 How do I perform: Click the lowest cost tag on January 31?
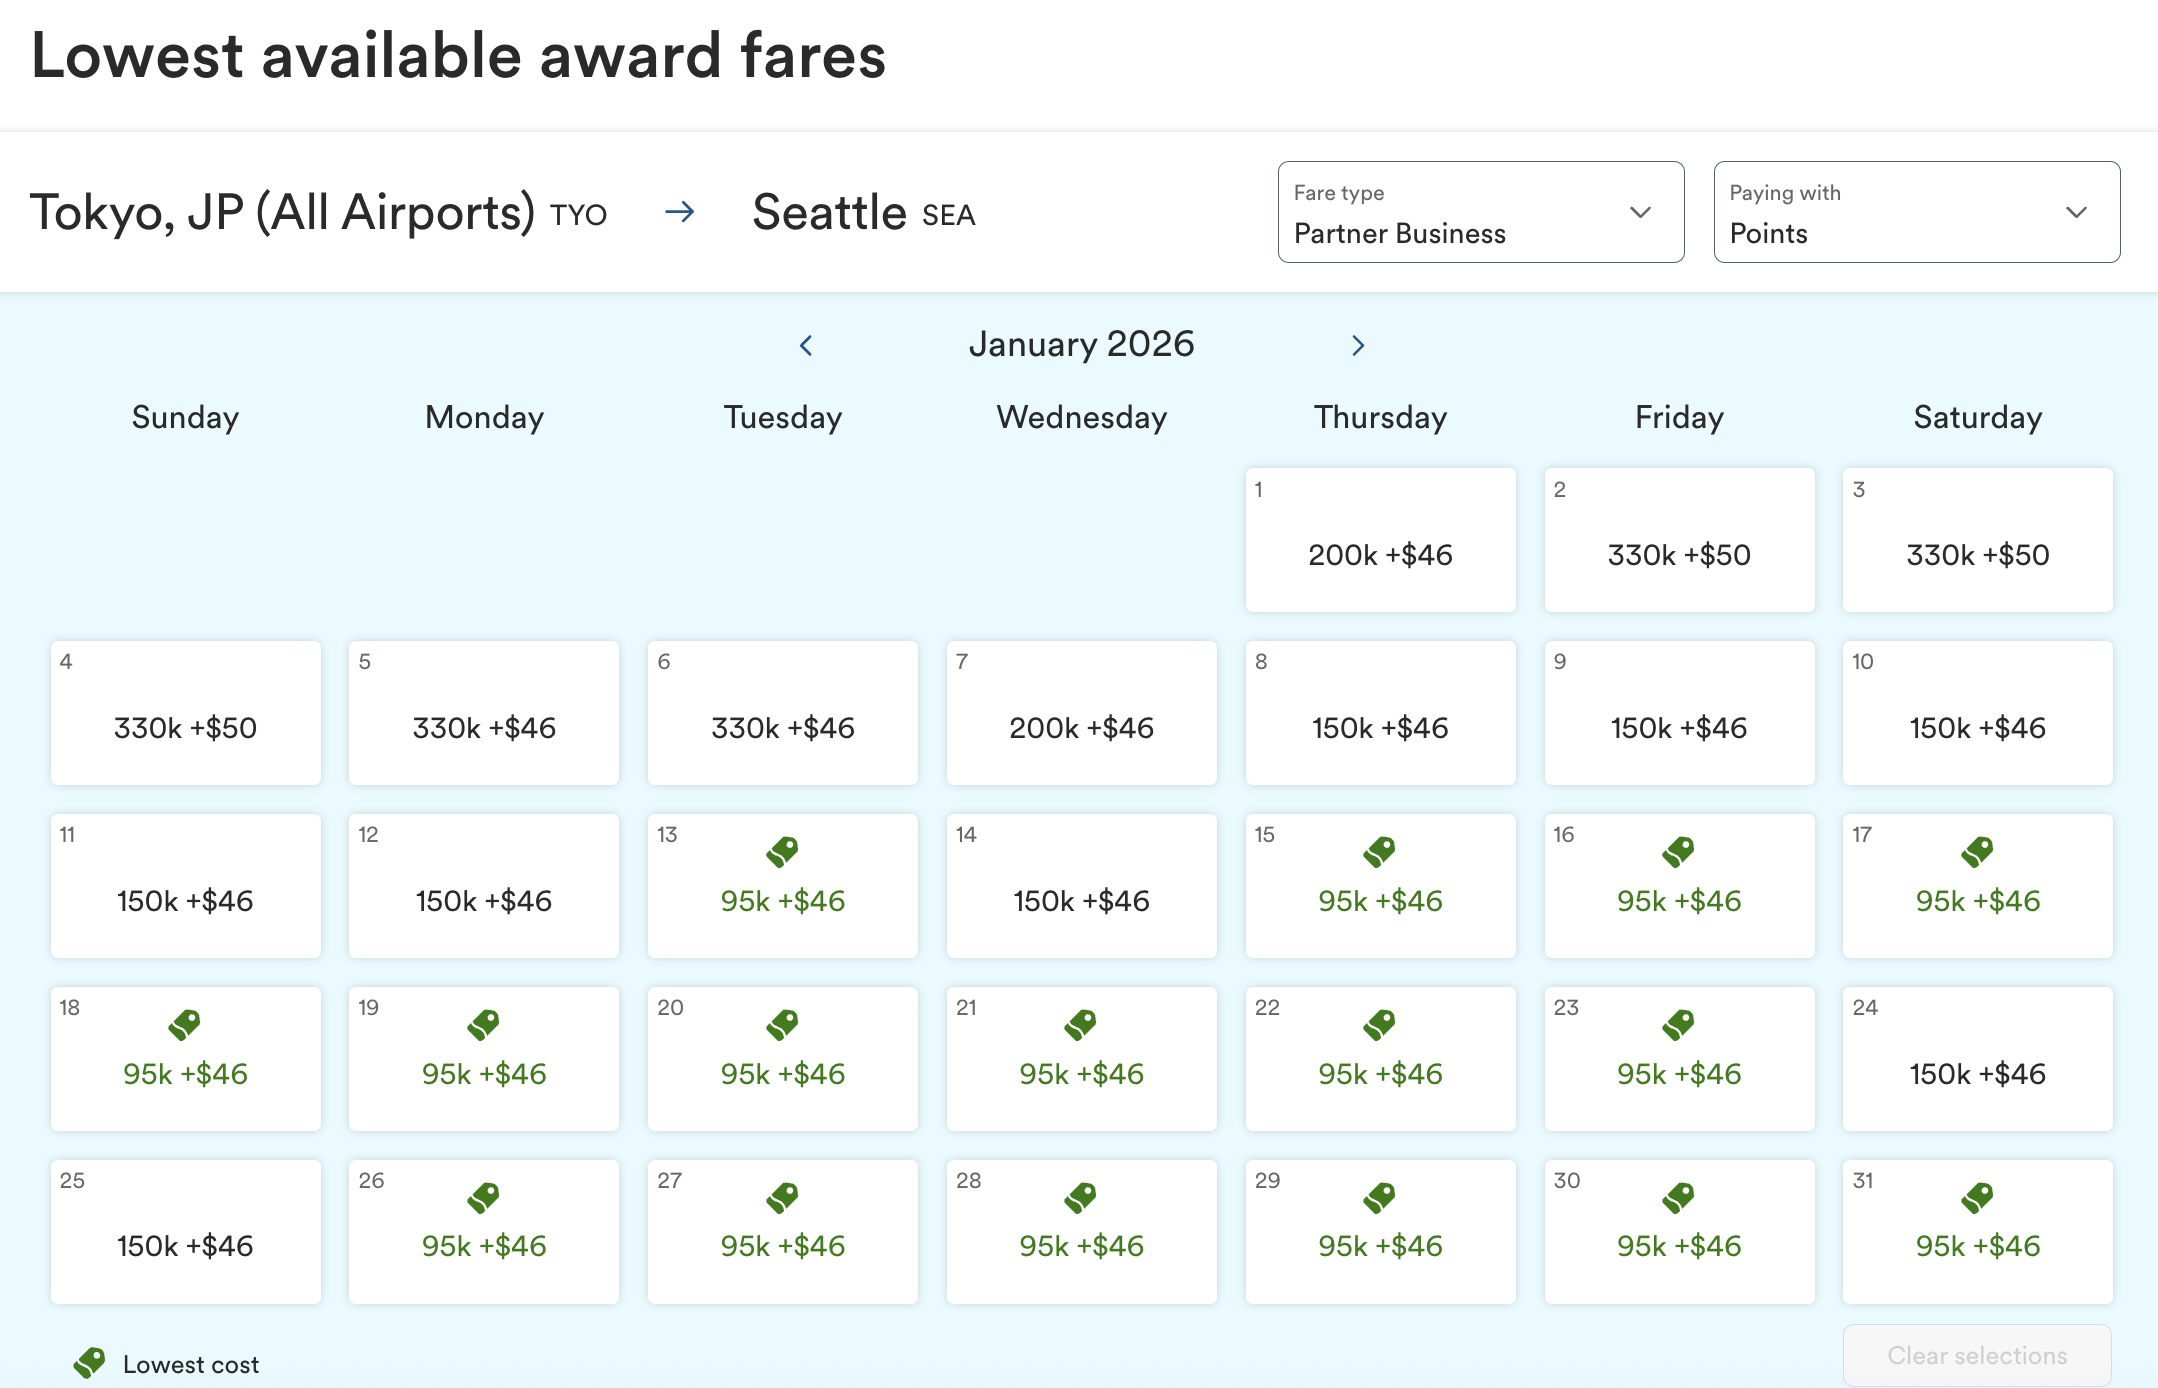(1977, 1197)
